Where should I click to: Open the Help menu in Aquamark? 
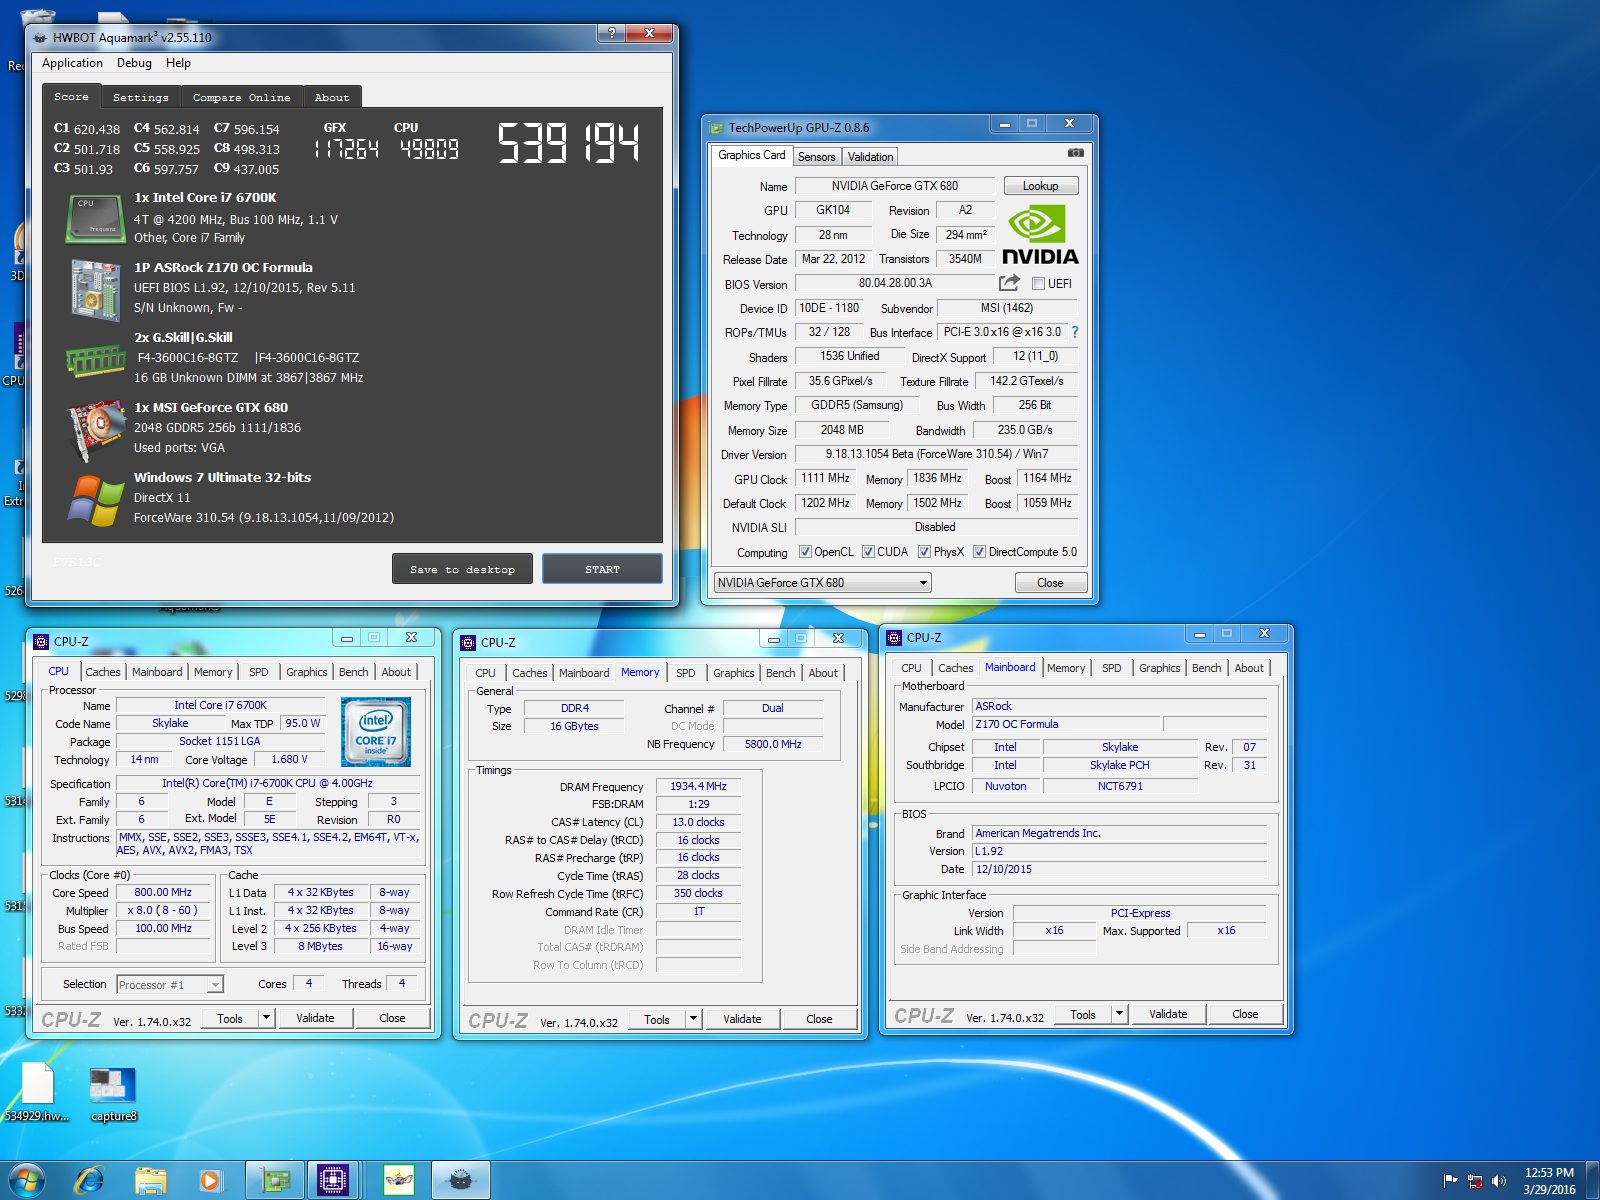(x=178, y=63)
